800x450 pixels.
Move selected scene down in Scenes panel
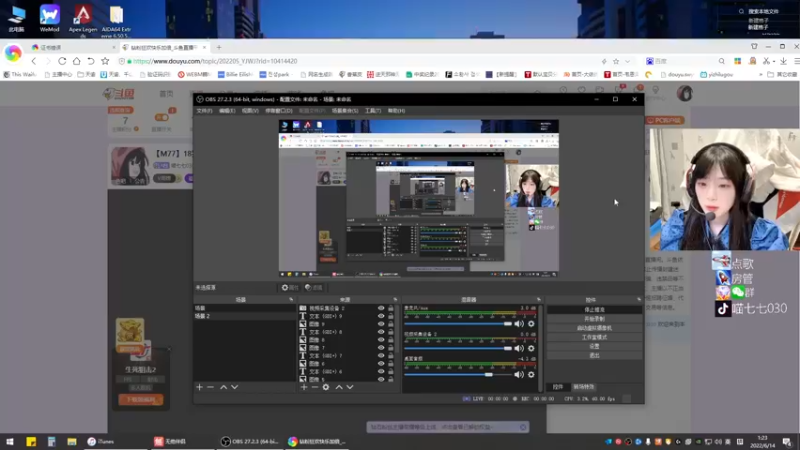[235, 387]
